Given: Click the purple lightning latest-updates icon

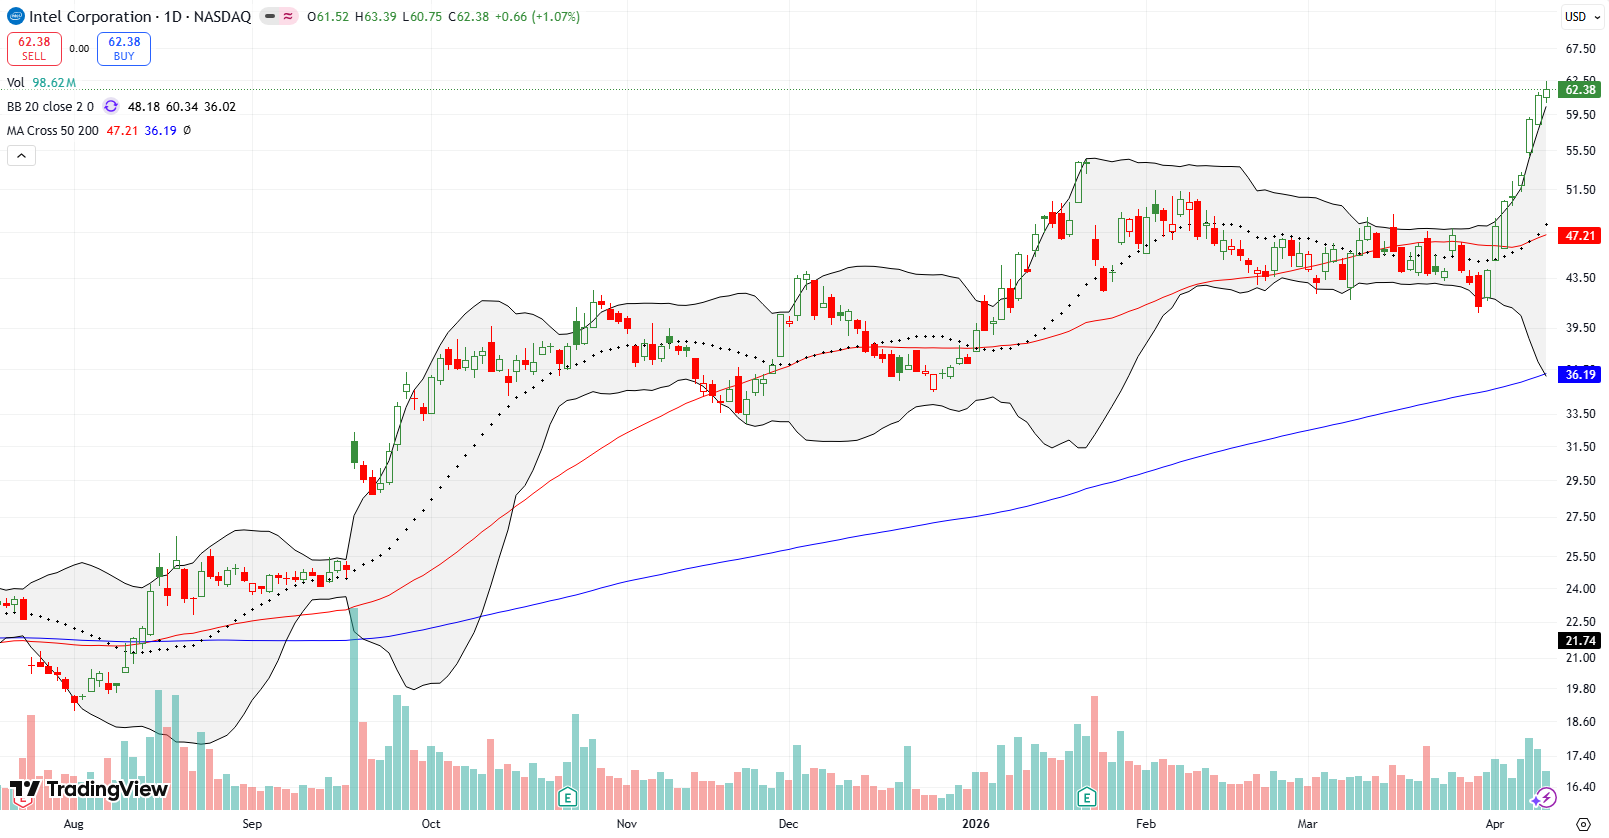Looking at the screenshot, I should 1545,797.
